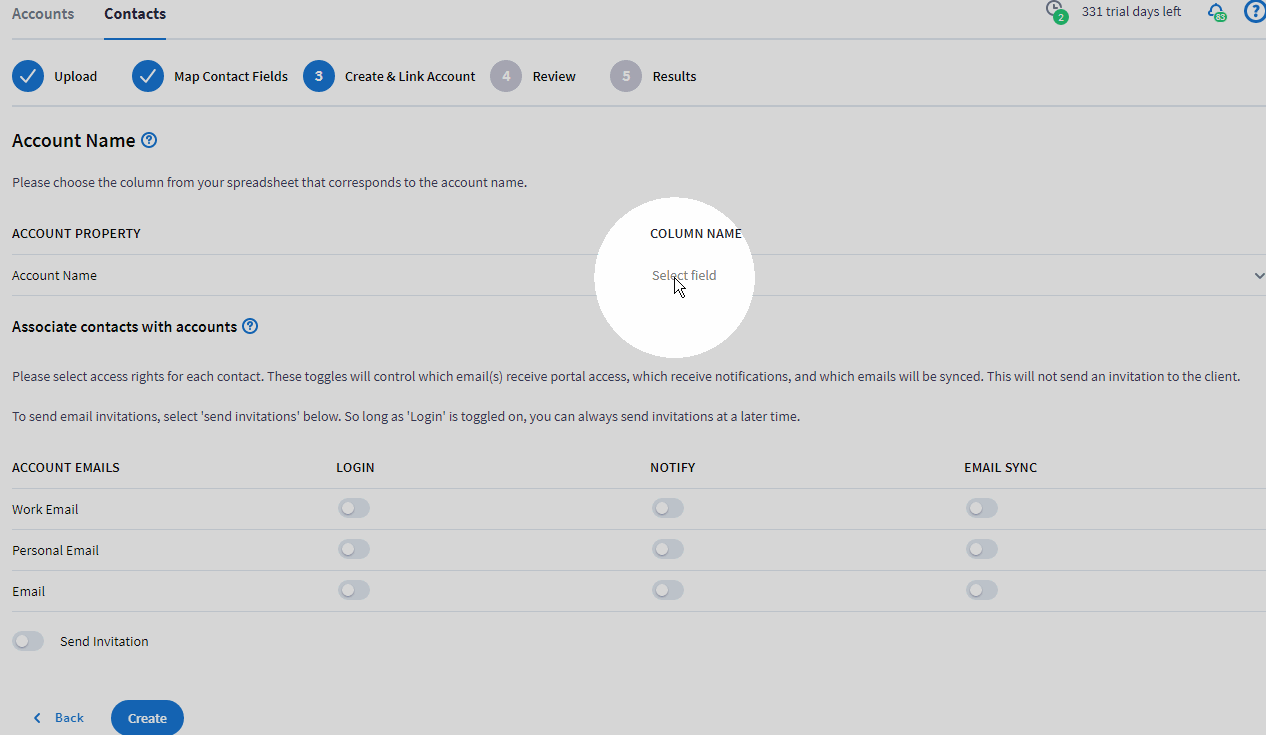This screenshot has width=1266, height=735.
Task: Toggle Login for Work Email
Action: coord(354,508)
